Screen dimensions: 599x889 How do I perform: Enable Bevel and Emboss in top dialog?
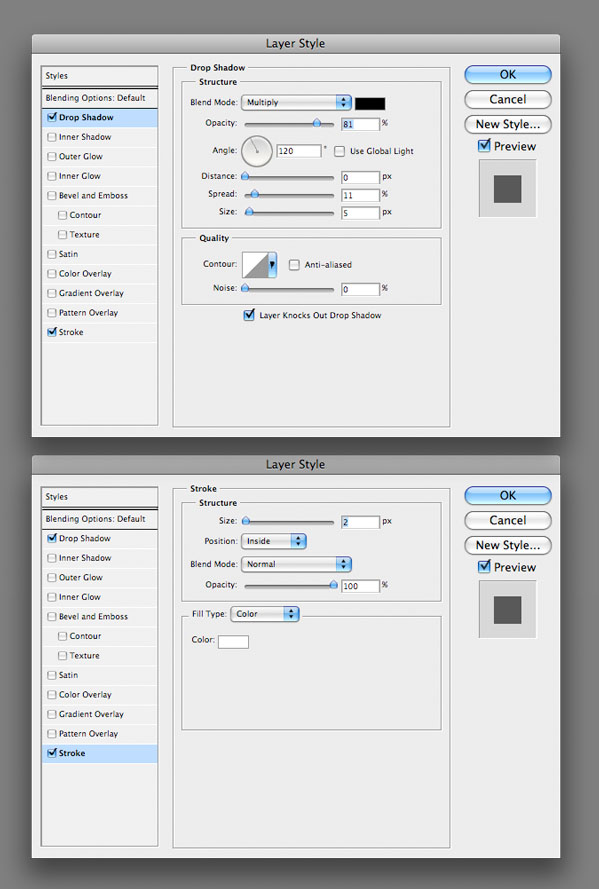52,196
